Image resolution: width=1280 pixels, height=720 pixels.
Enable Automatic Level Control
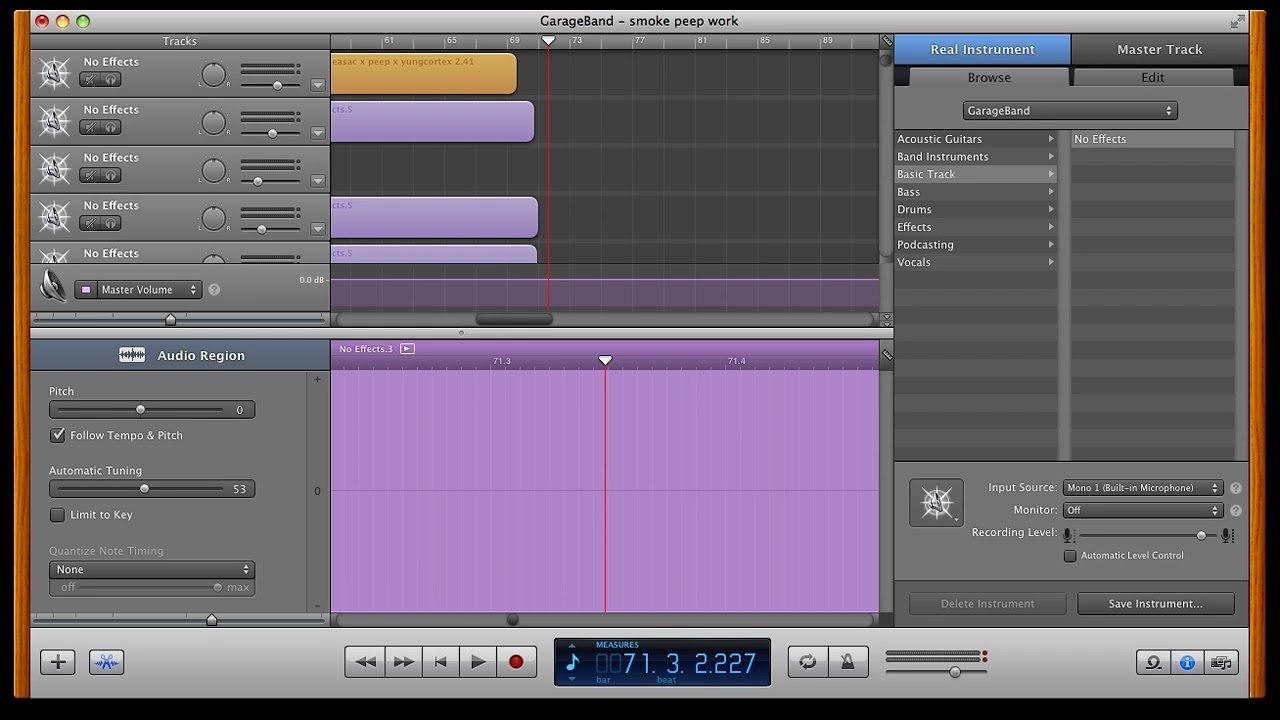pyautogui.click(x=1070, y=556)
